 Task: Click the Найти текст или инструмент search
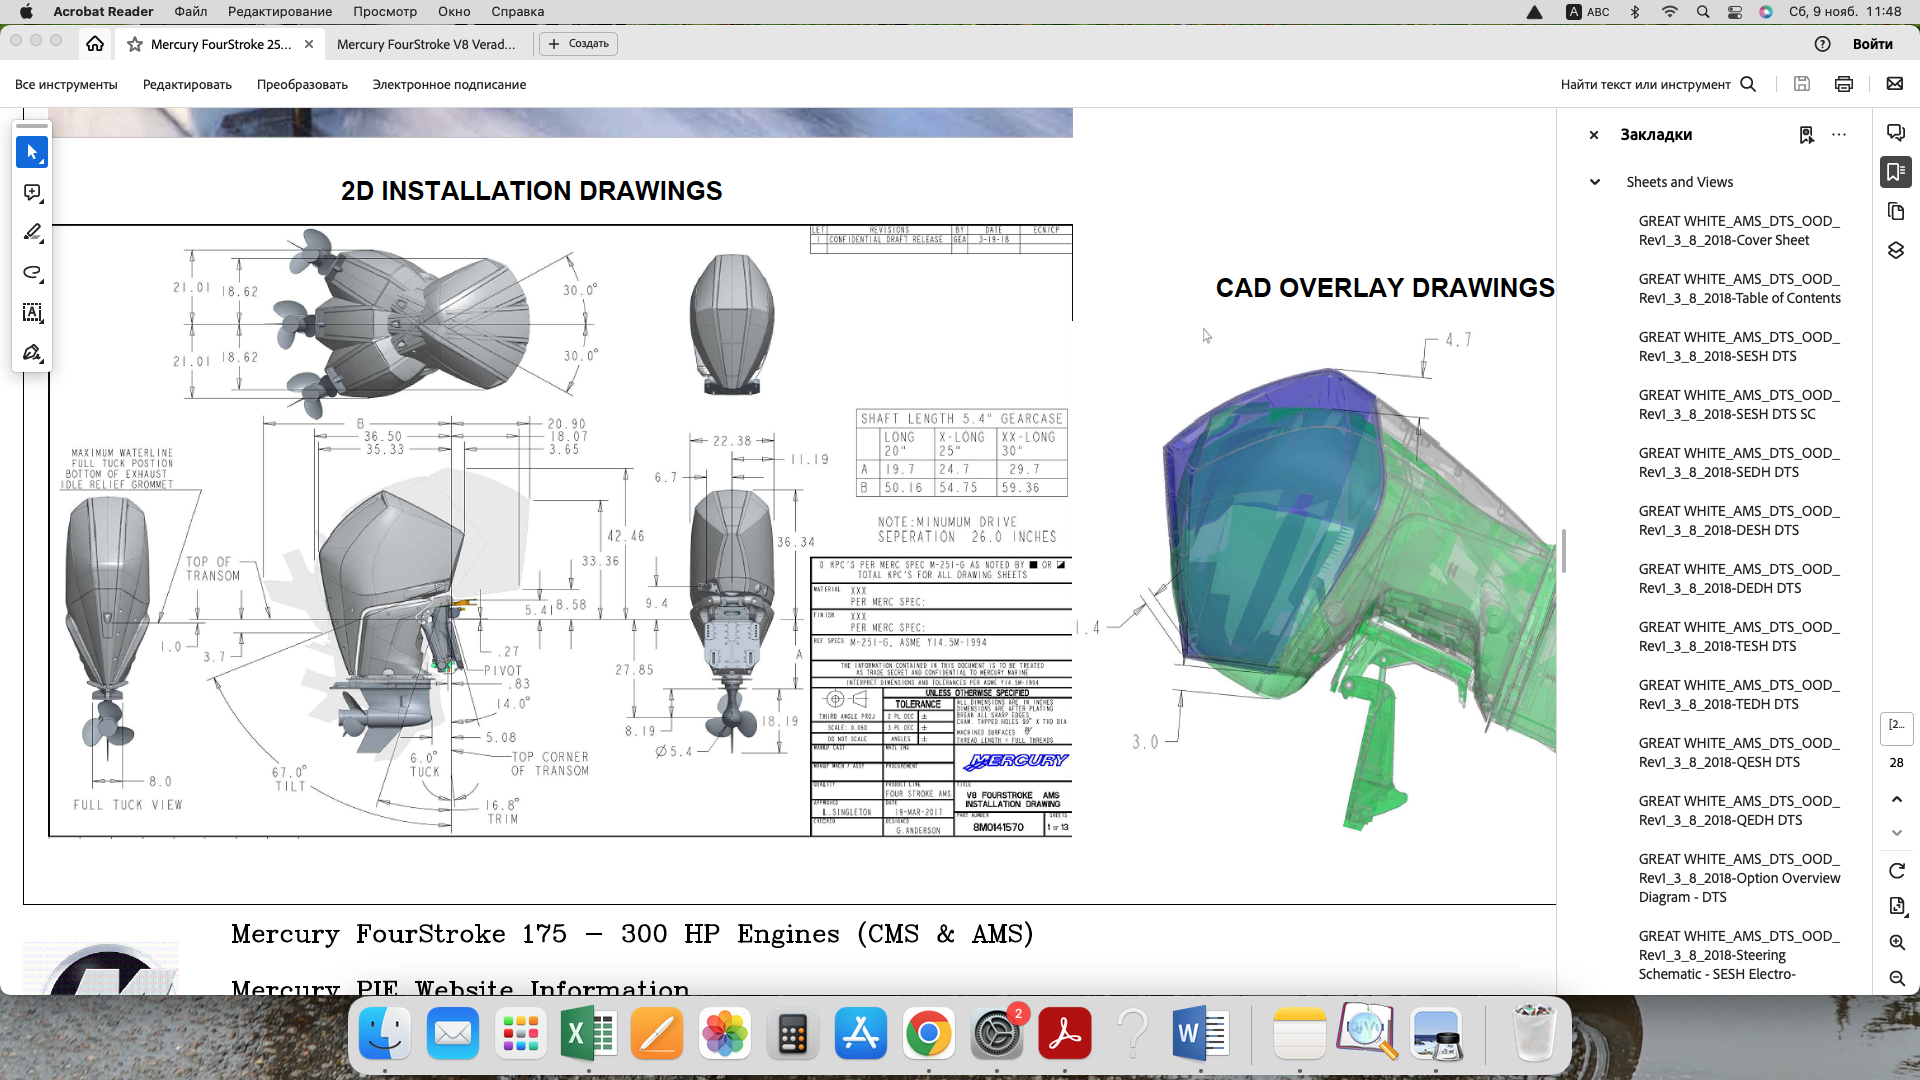coord(1658,85)
